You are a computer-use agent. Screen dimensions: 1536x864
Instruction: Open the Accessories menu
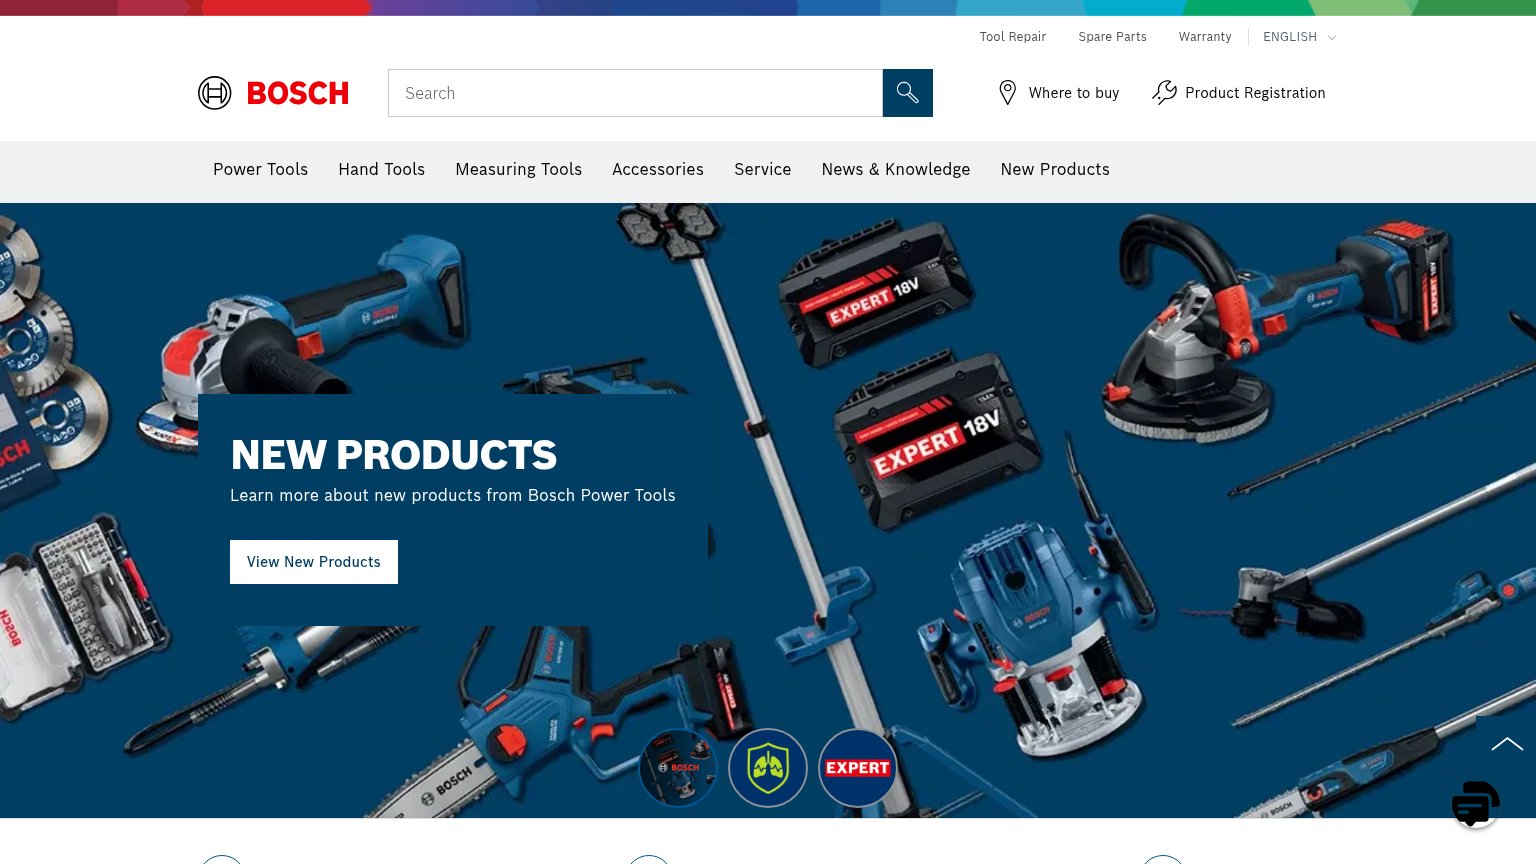point(658,170)
